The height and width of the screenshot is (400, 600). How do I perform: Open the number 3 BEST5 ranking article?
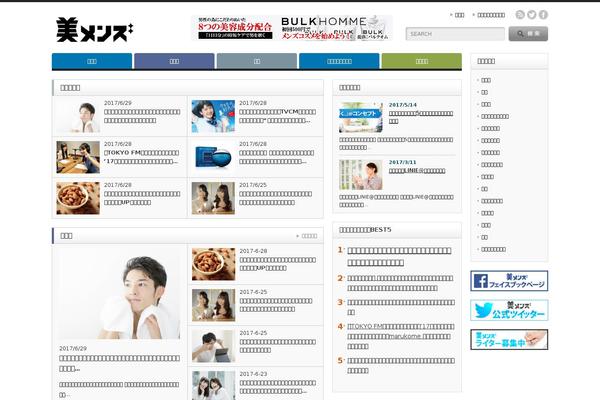pos(401,307)
